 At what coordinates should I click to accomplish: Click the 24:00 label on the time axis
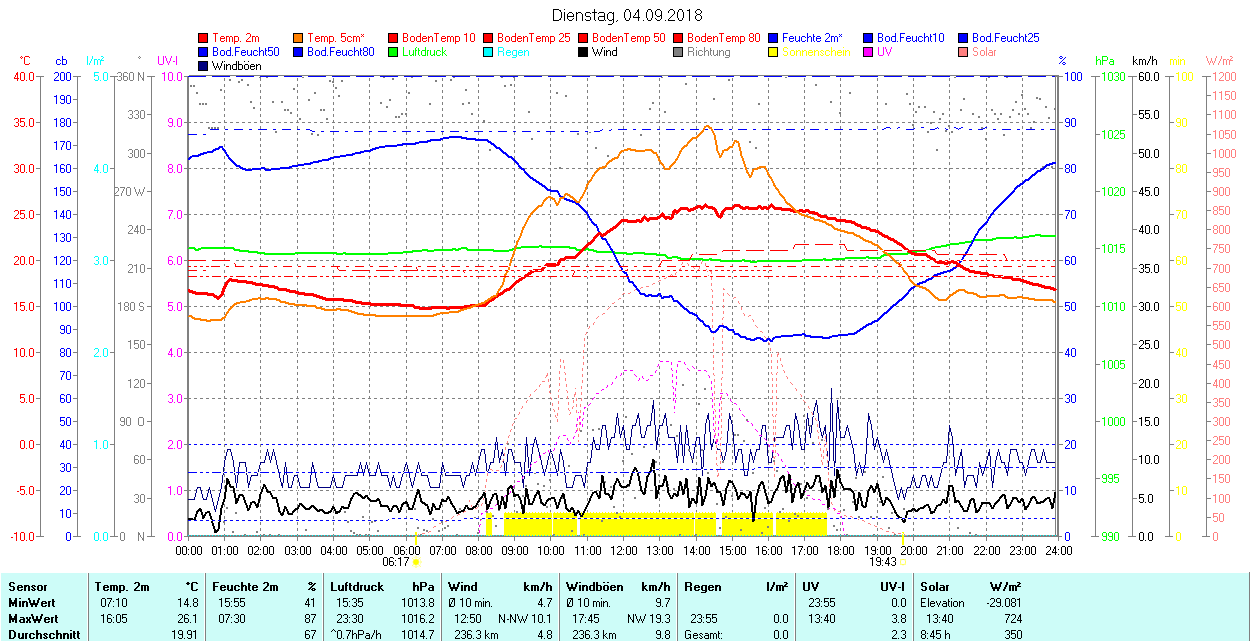tap(1058, 550)
